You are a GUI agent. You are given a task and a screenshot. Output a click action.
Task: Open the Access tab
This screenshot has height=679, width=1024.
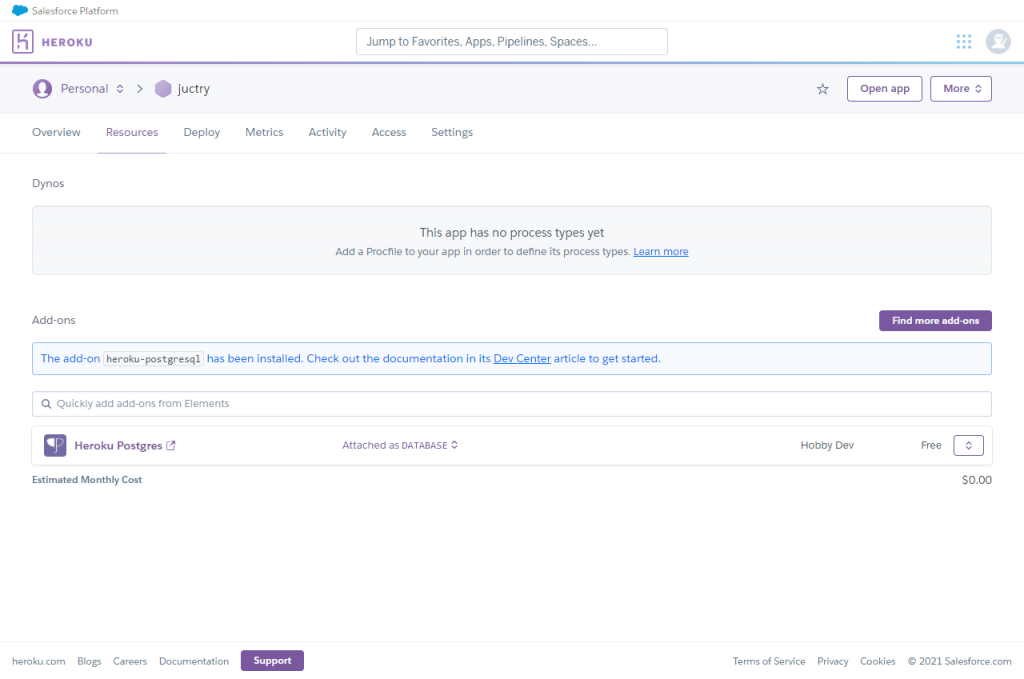coord(389,133)
